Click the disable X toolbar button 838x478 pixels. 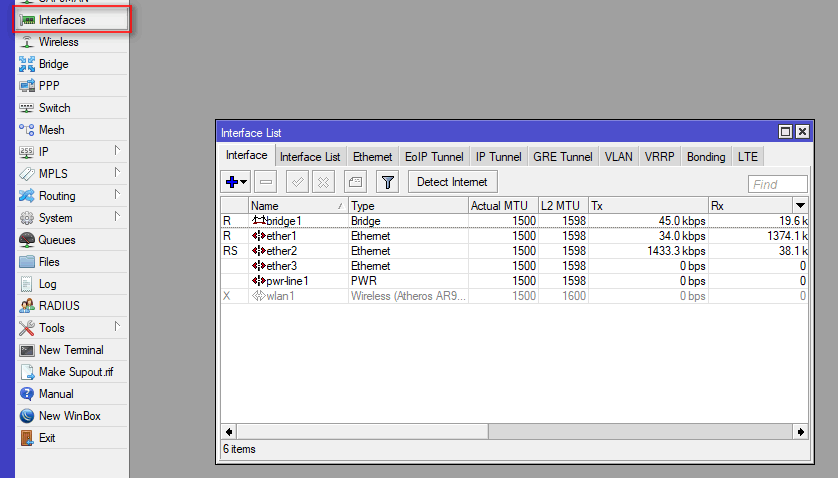[323, 182]
